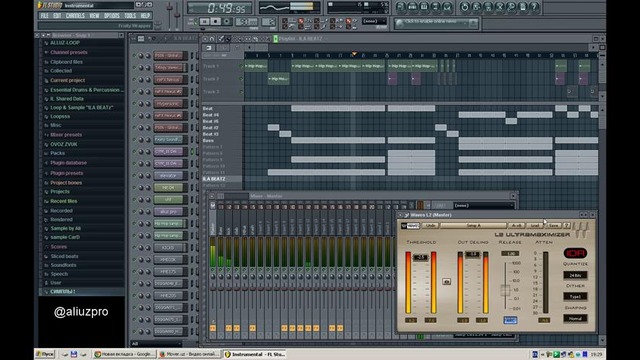Open the (none) input dropdown in Mixer
The image size is (640, 360).
coord(483,205)
